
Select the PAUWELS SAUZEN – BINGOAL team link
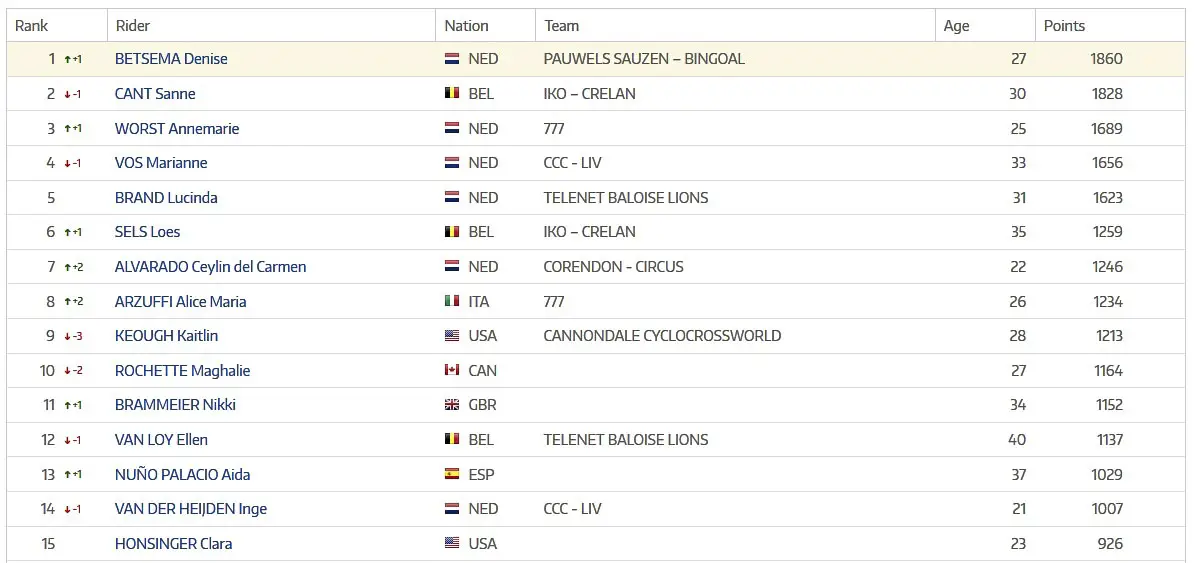644,59
